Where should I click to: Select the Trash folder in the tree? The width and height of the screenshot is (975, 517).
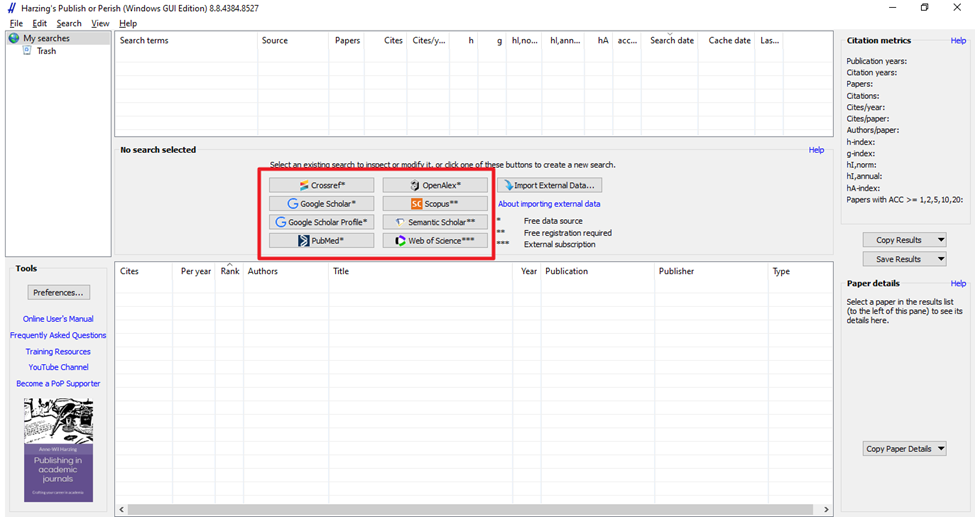47,51
